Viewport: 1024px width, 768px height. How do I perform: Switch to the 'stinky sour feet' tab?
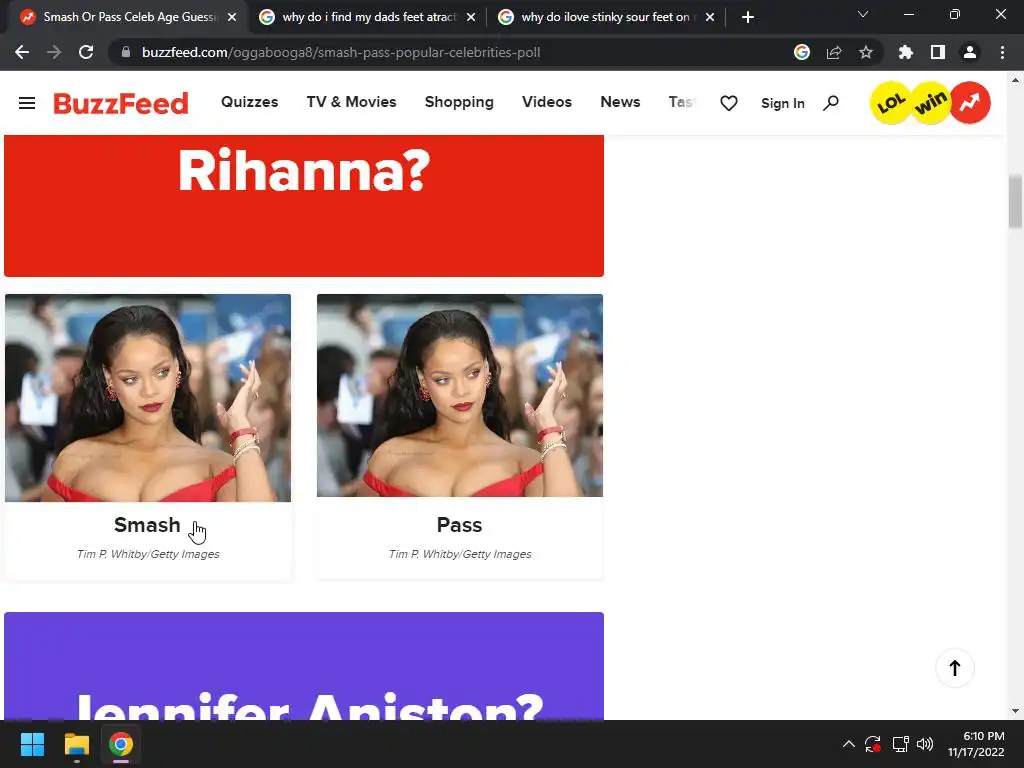(605, 17)
